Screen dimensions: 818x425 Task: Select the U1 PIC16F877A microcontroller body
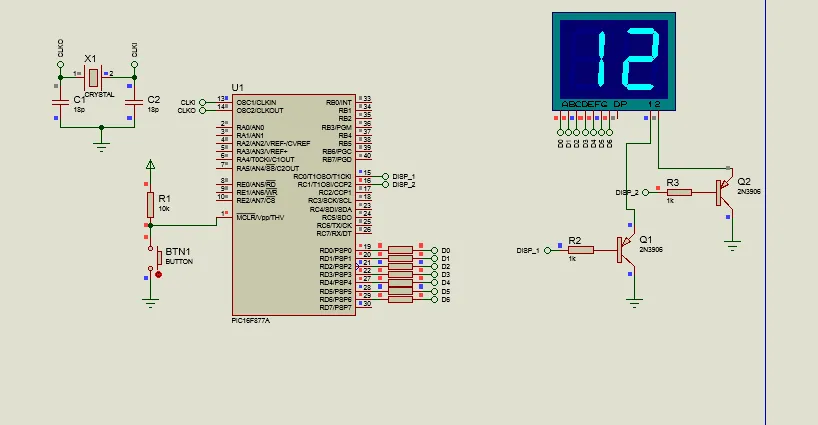pyautogui.click(x=294, y=205)
